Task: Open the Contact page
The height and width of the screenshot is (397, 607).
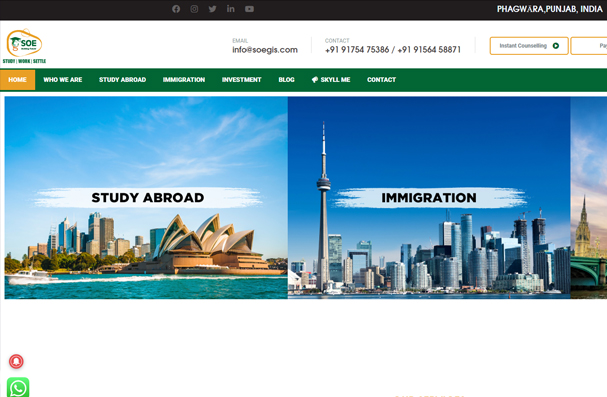Action: [x=381, y=80]
